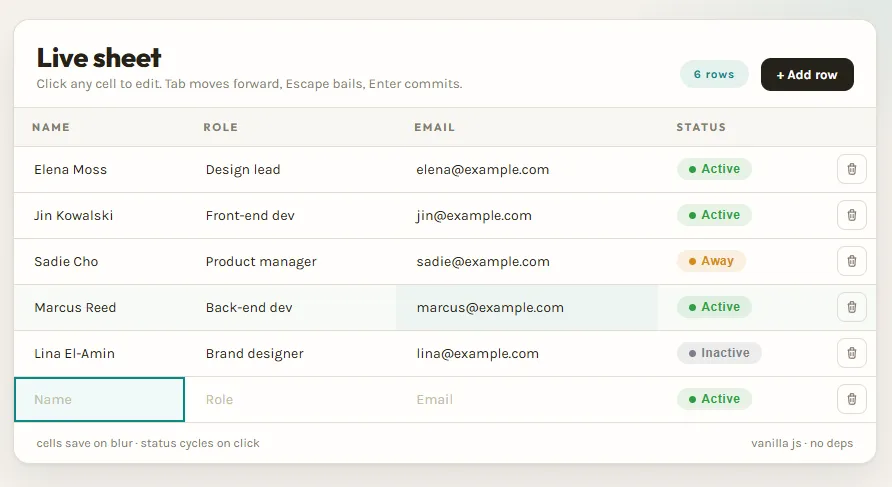Cycle Sadie Cho's Away status
Viewport: 892px width, 487px height.
(711, 261)
